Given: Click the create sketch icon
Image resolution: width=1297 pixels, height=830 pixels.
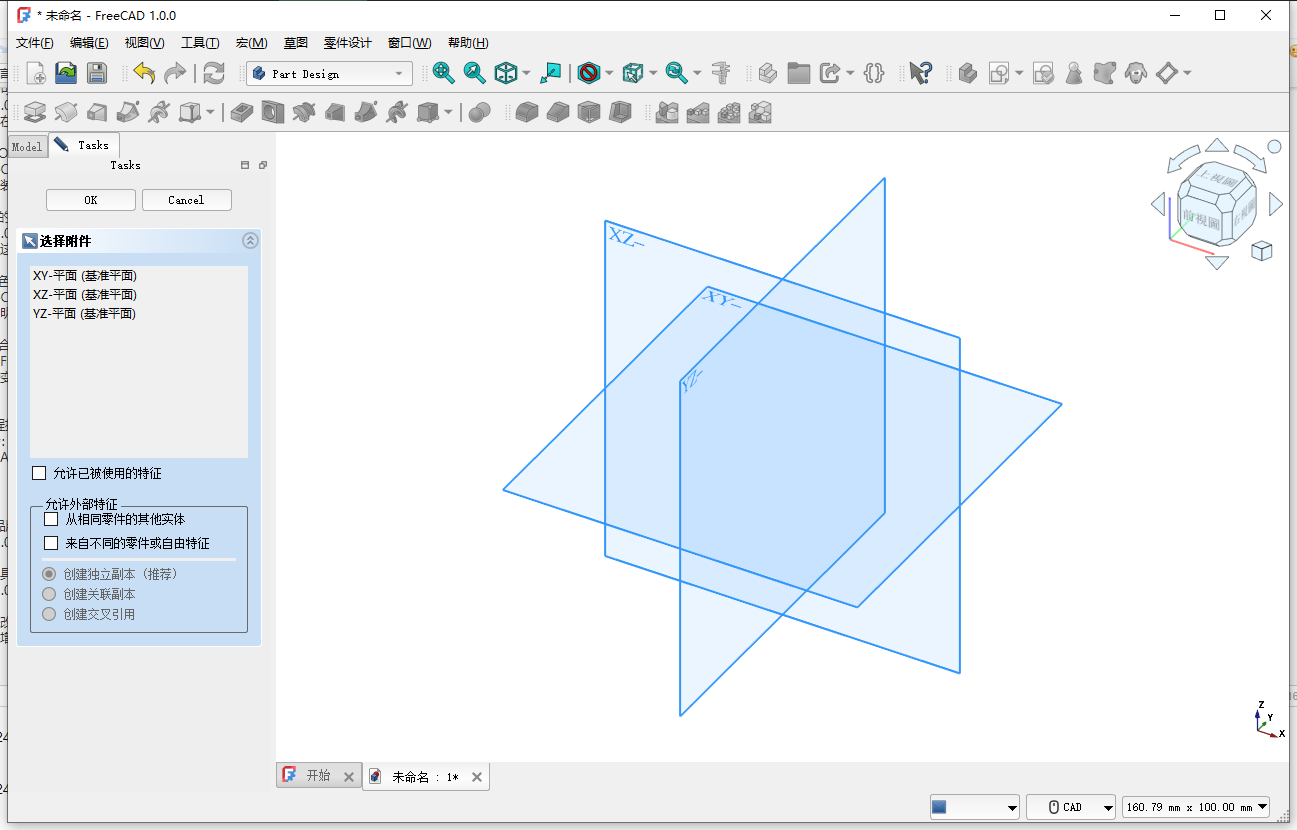Looking at the screenshot, I should coord(998,73).
